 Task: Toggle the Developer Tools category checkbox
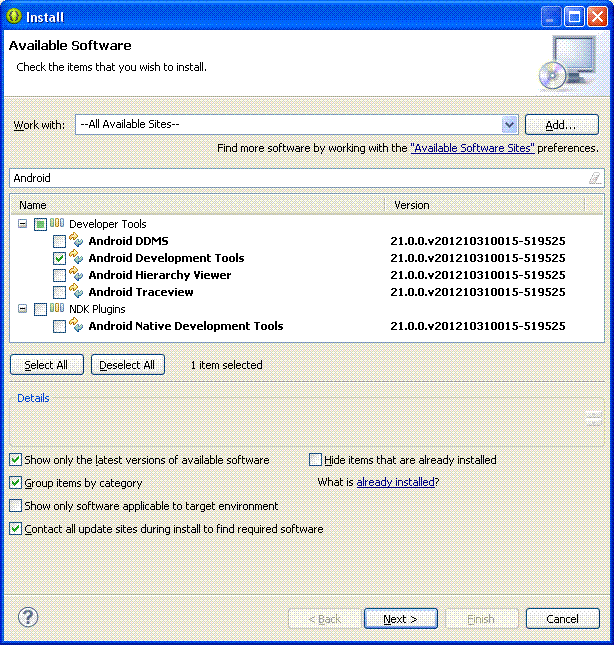point(40,225)
